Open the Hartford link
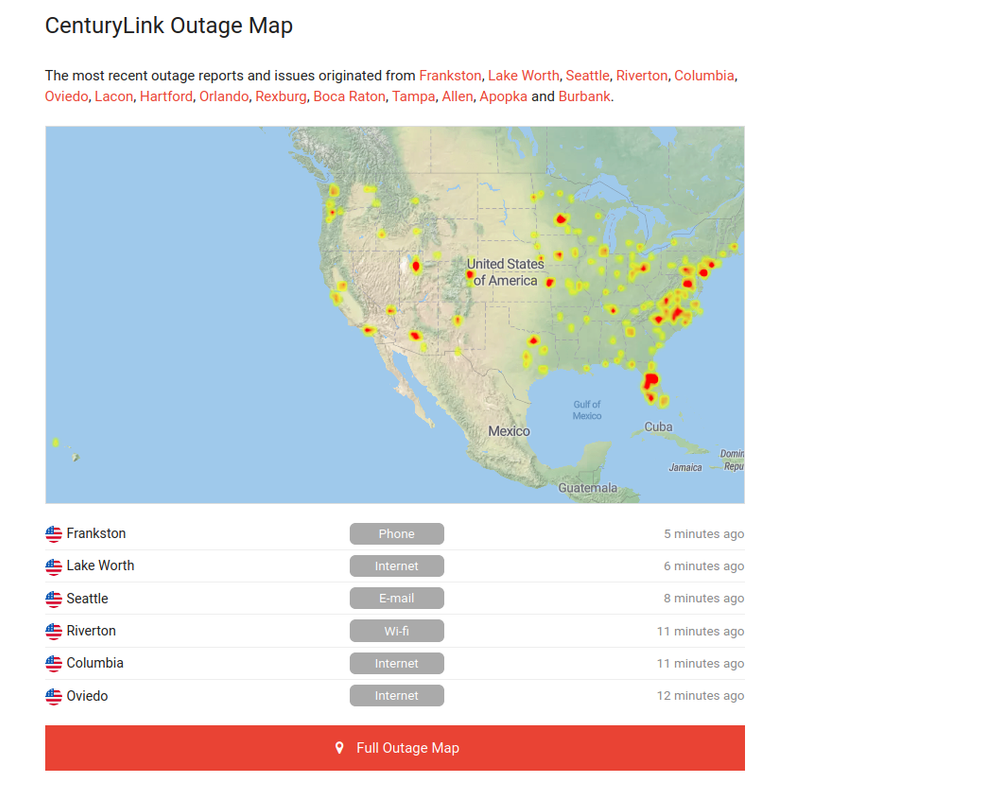986x800 pixels. click(x=166, y=96)
